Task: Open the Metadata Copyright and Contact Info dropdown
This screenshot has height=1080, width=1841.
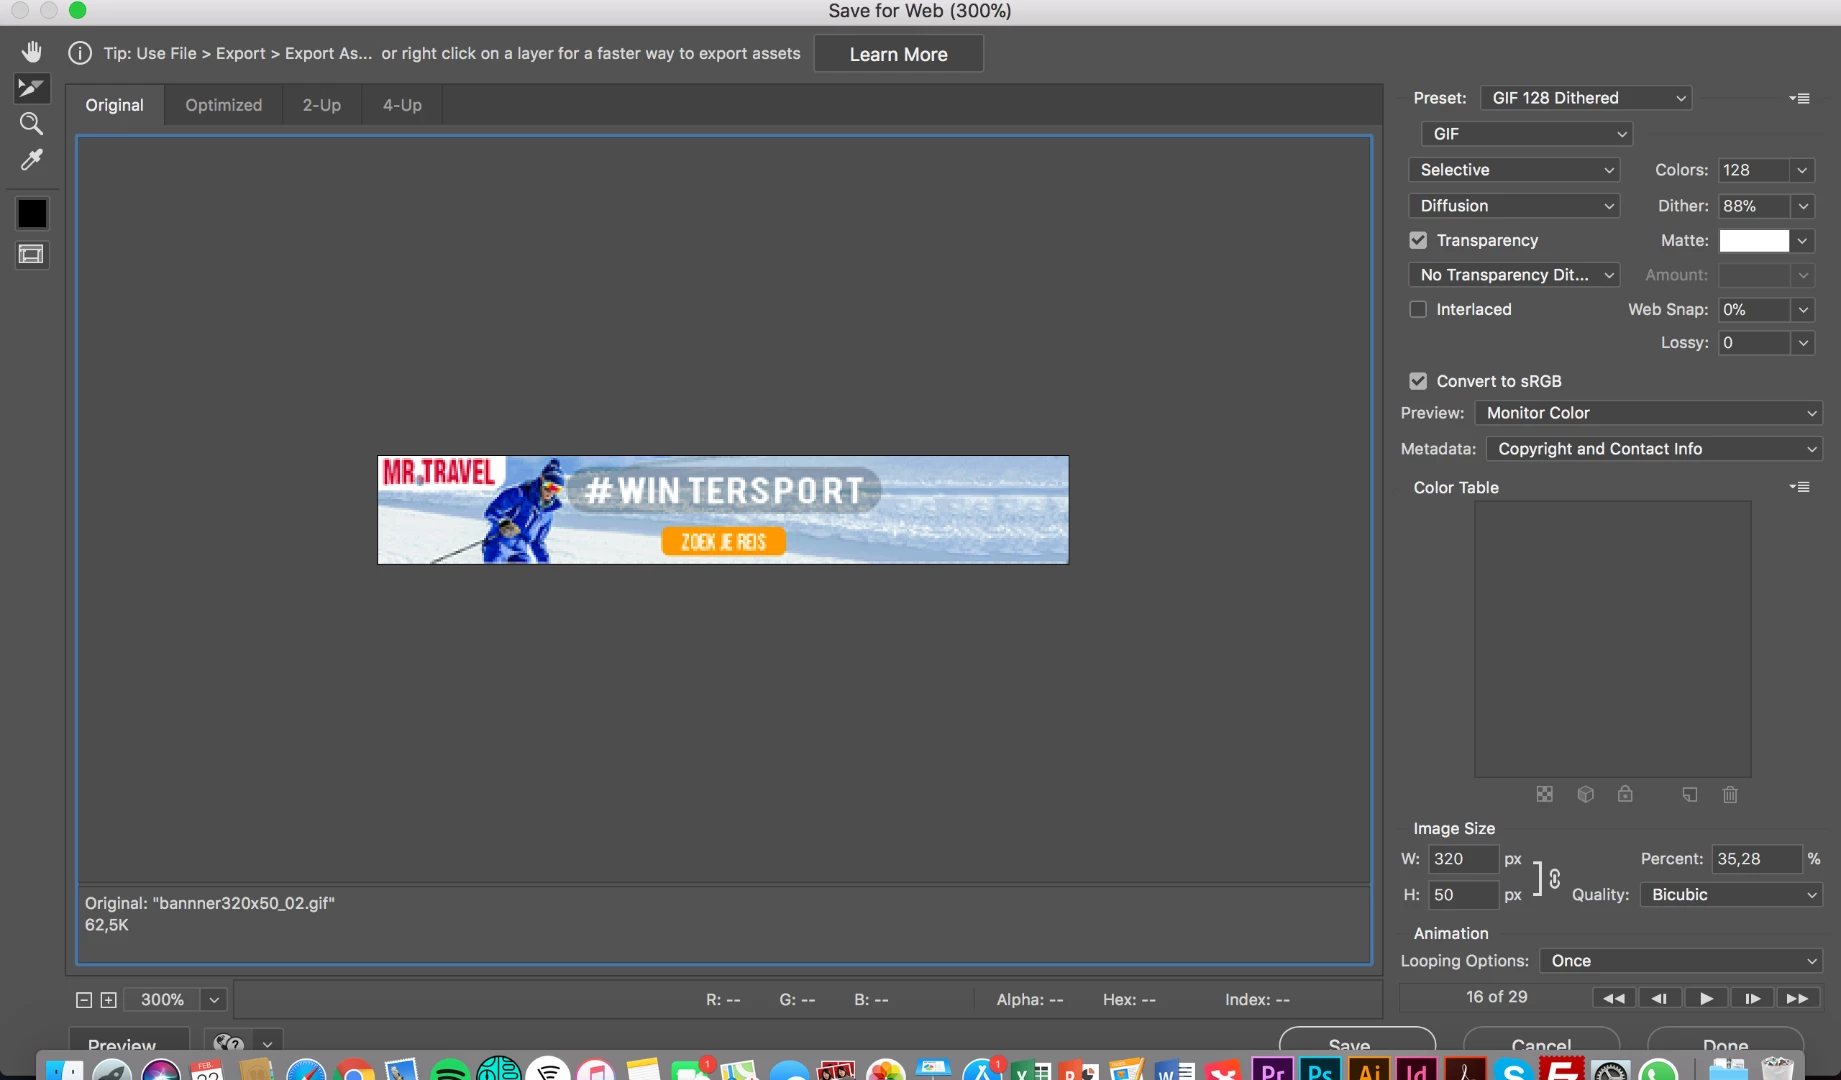Action: (1654, 449)
